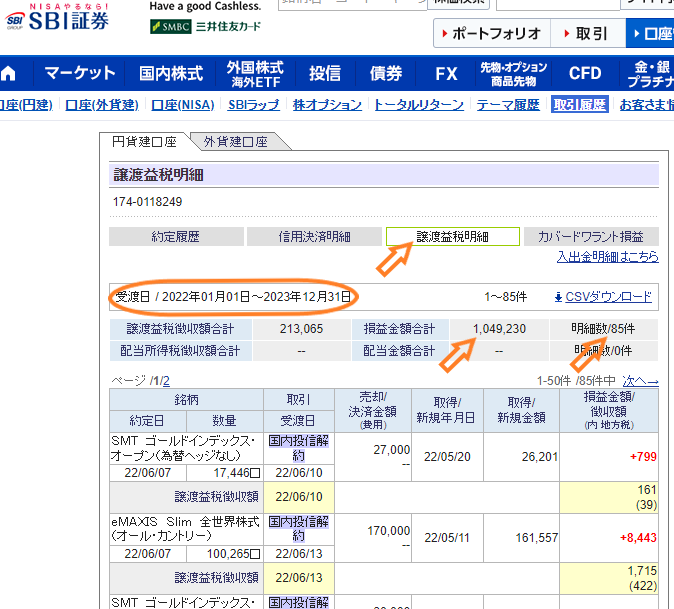Select the カバードワラント損益 tab button
674x609 pixels.
point(591,237)
